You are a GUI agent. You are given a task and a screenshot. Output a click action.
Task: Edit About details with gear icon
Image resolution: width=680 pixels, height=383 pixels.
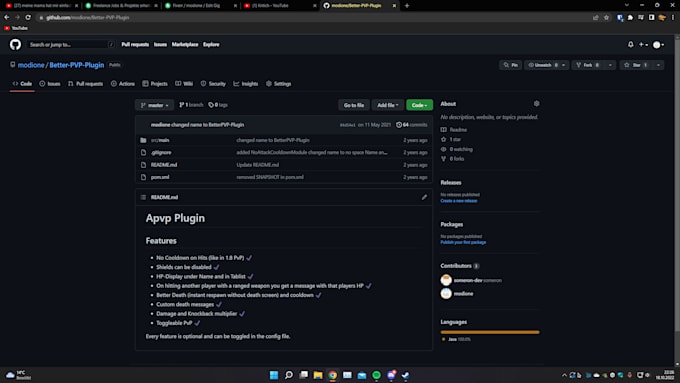(536, 104)
